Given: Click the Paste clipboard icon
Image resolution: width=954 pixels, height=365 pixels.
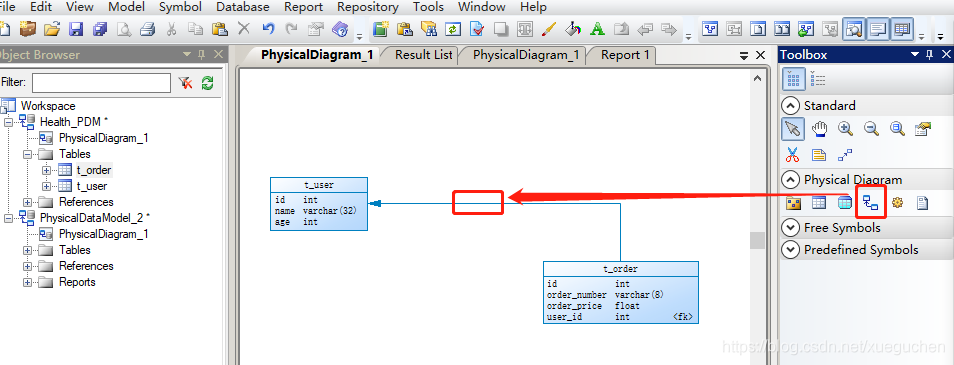Looking at the screenshot, I should click(220, 29).
